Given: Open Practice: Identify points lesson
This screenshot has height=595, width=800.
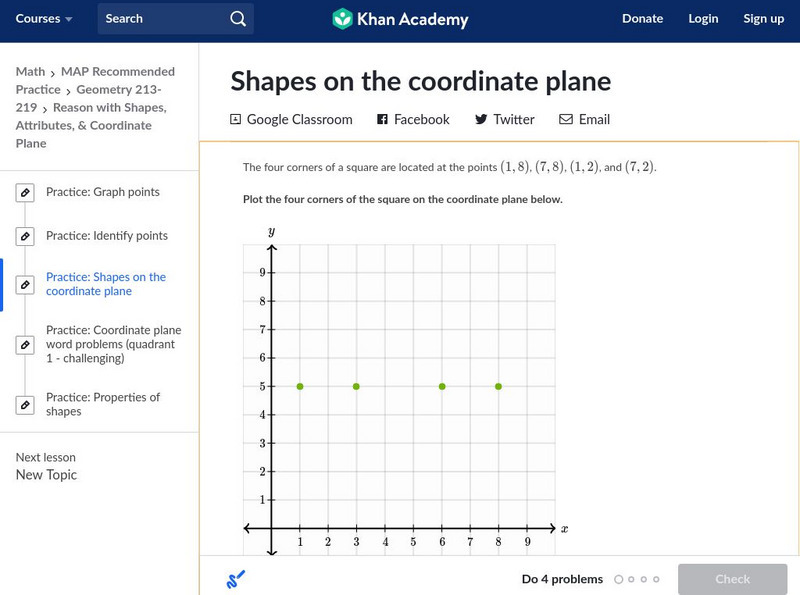Looking at the screenshot, I should 106,236.
